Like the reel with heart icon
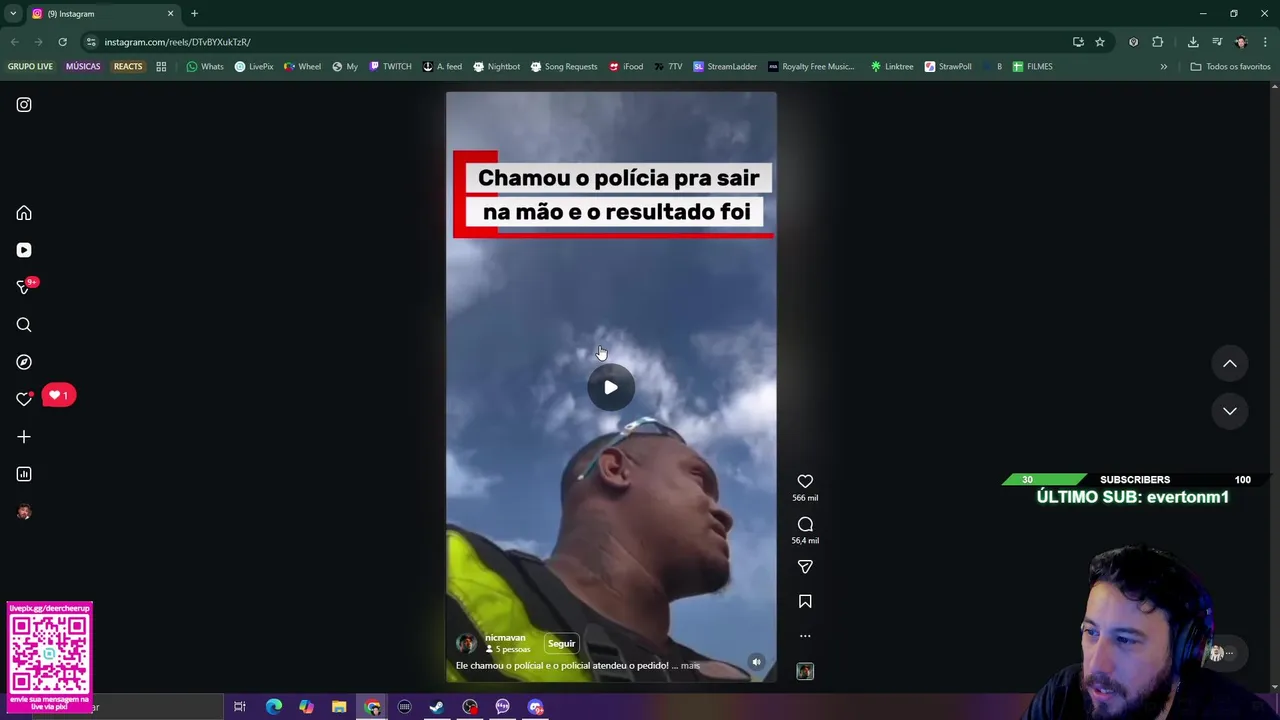This screenshot has width=1280, height=720. (x=805, y=481)
